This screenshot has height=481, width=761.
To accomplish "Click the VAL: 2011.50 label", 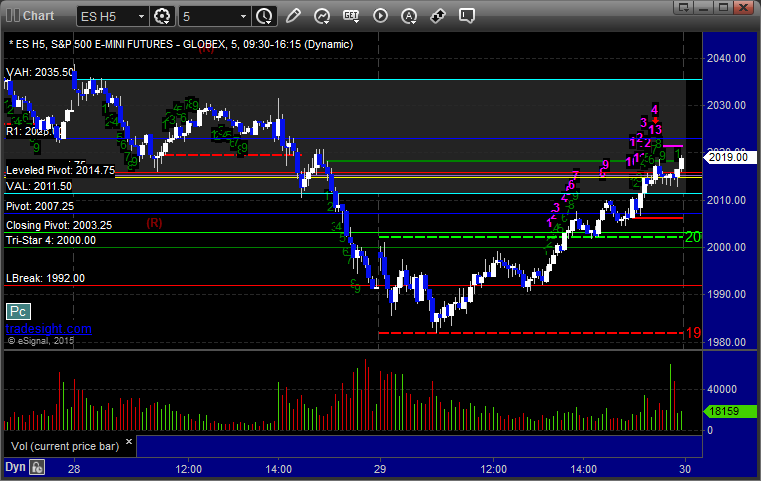I will 39,186.
